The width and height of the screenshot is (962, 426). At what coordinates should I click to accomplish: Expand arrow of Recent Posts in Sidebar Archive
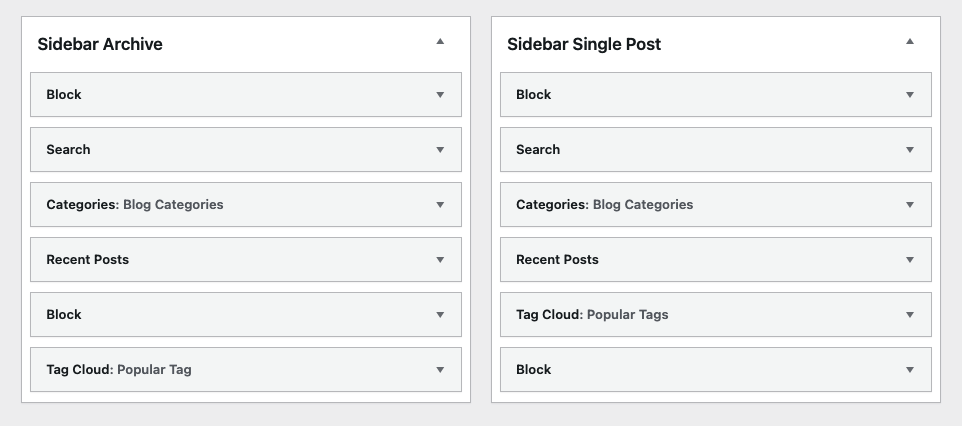pos(440,260)
